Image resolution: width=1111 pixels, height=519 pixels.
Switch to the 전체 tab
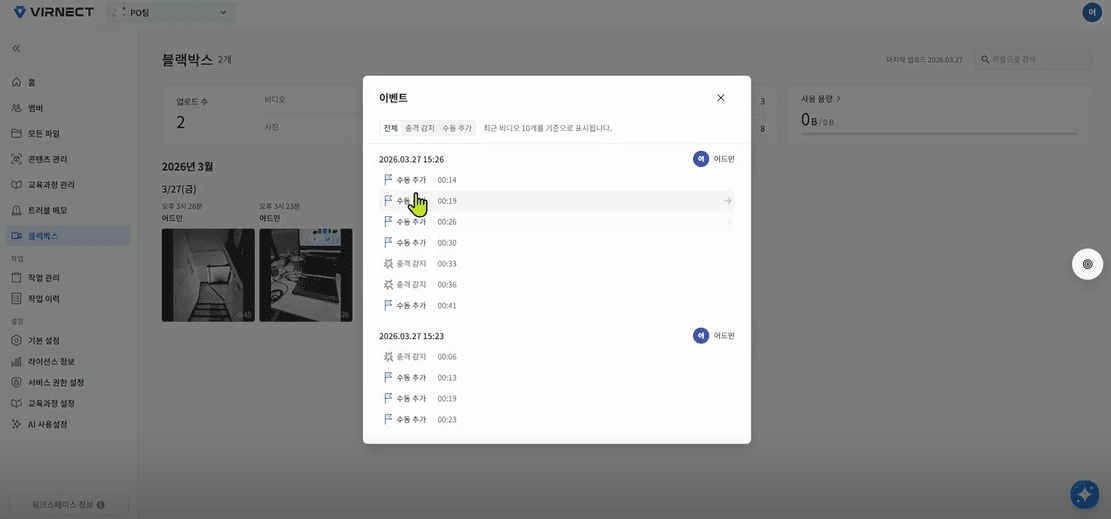390,128
